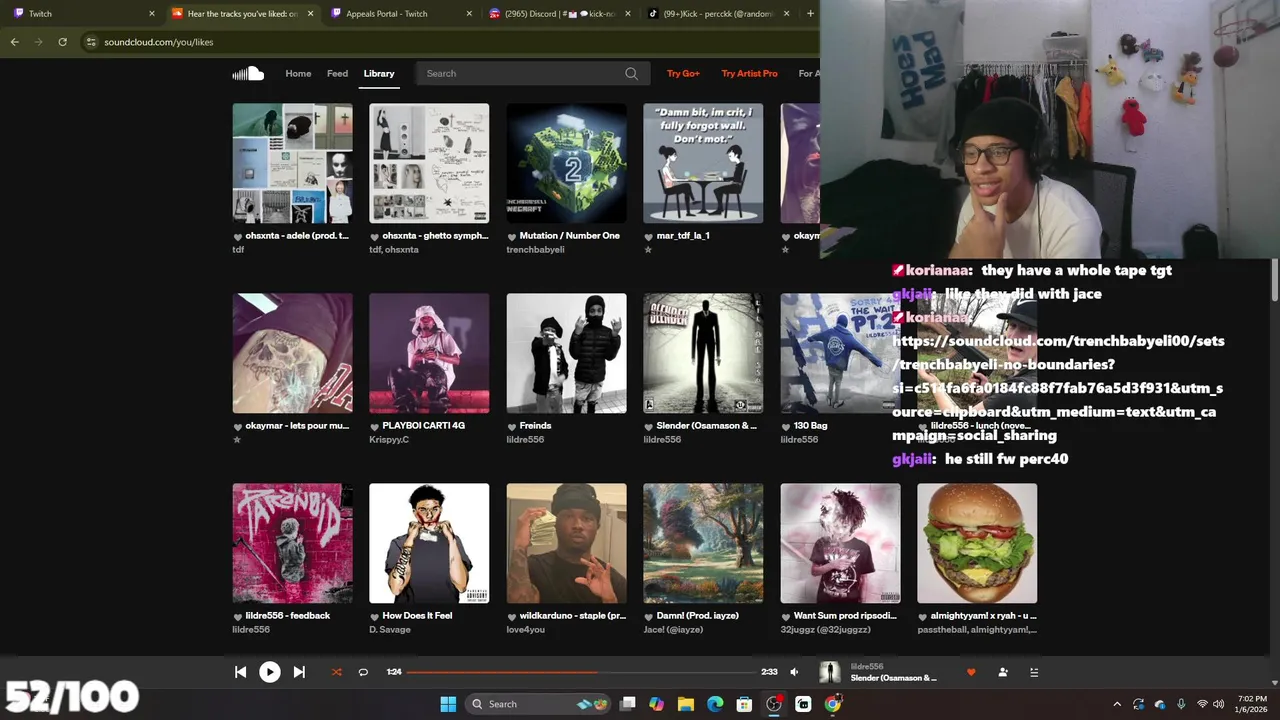Viewport: 1280px width, 720px height.
Task: Open the hamburger artwork for almightyyam track
Action: click(977, 543)
